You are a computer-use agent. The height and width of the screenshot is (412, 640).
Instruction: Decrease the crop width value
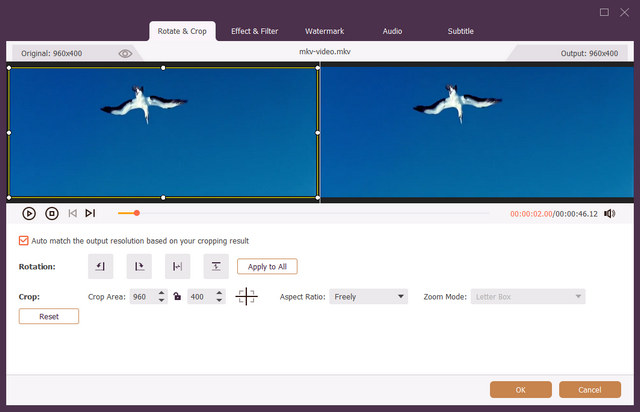coord(162,300)
